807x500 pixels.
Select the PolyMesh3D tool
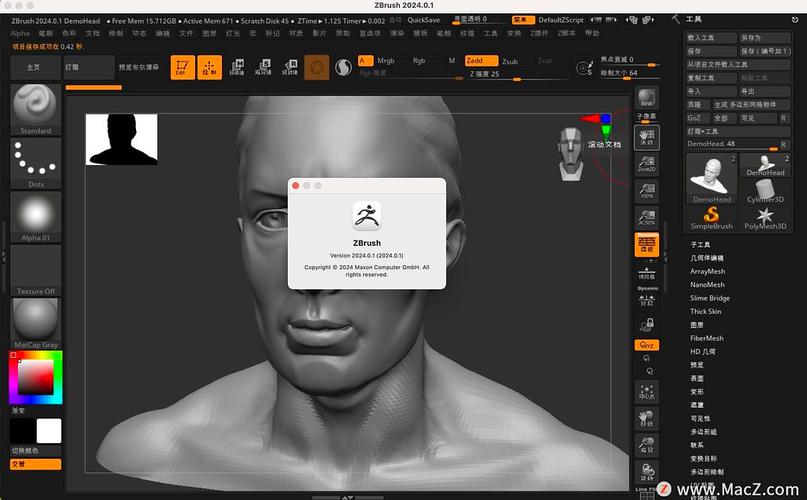pyautogui.click(x=765, y=218)
